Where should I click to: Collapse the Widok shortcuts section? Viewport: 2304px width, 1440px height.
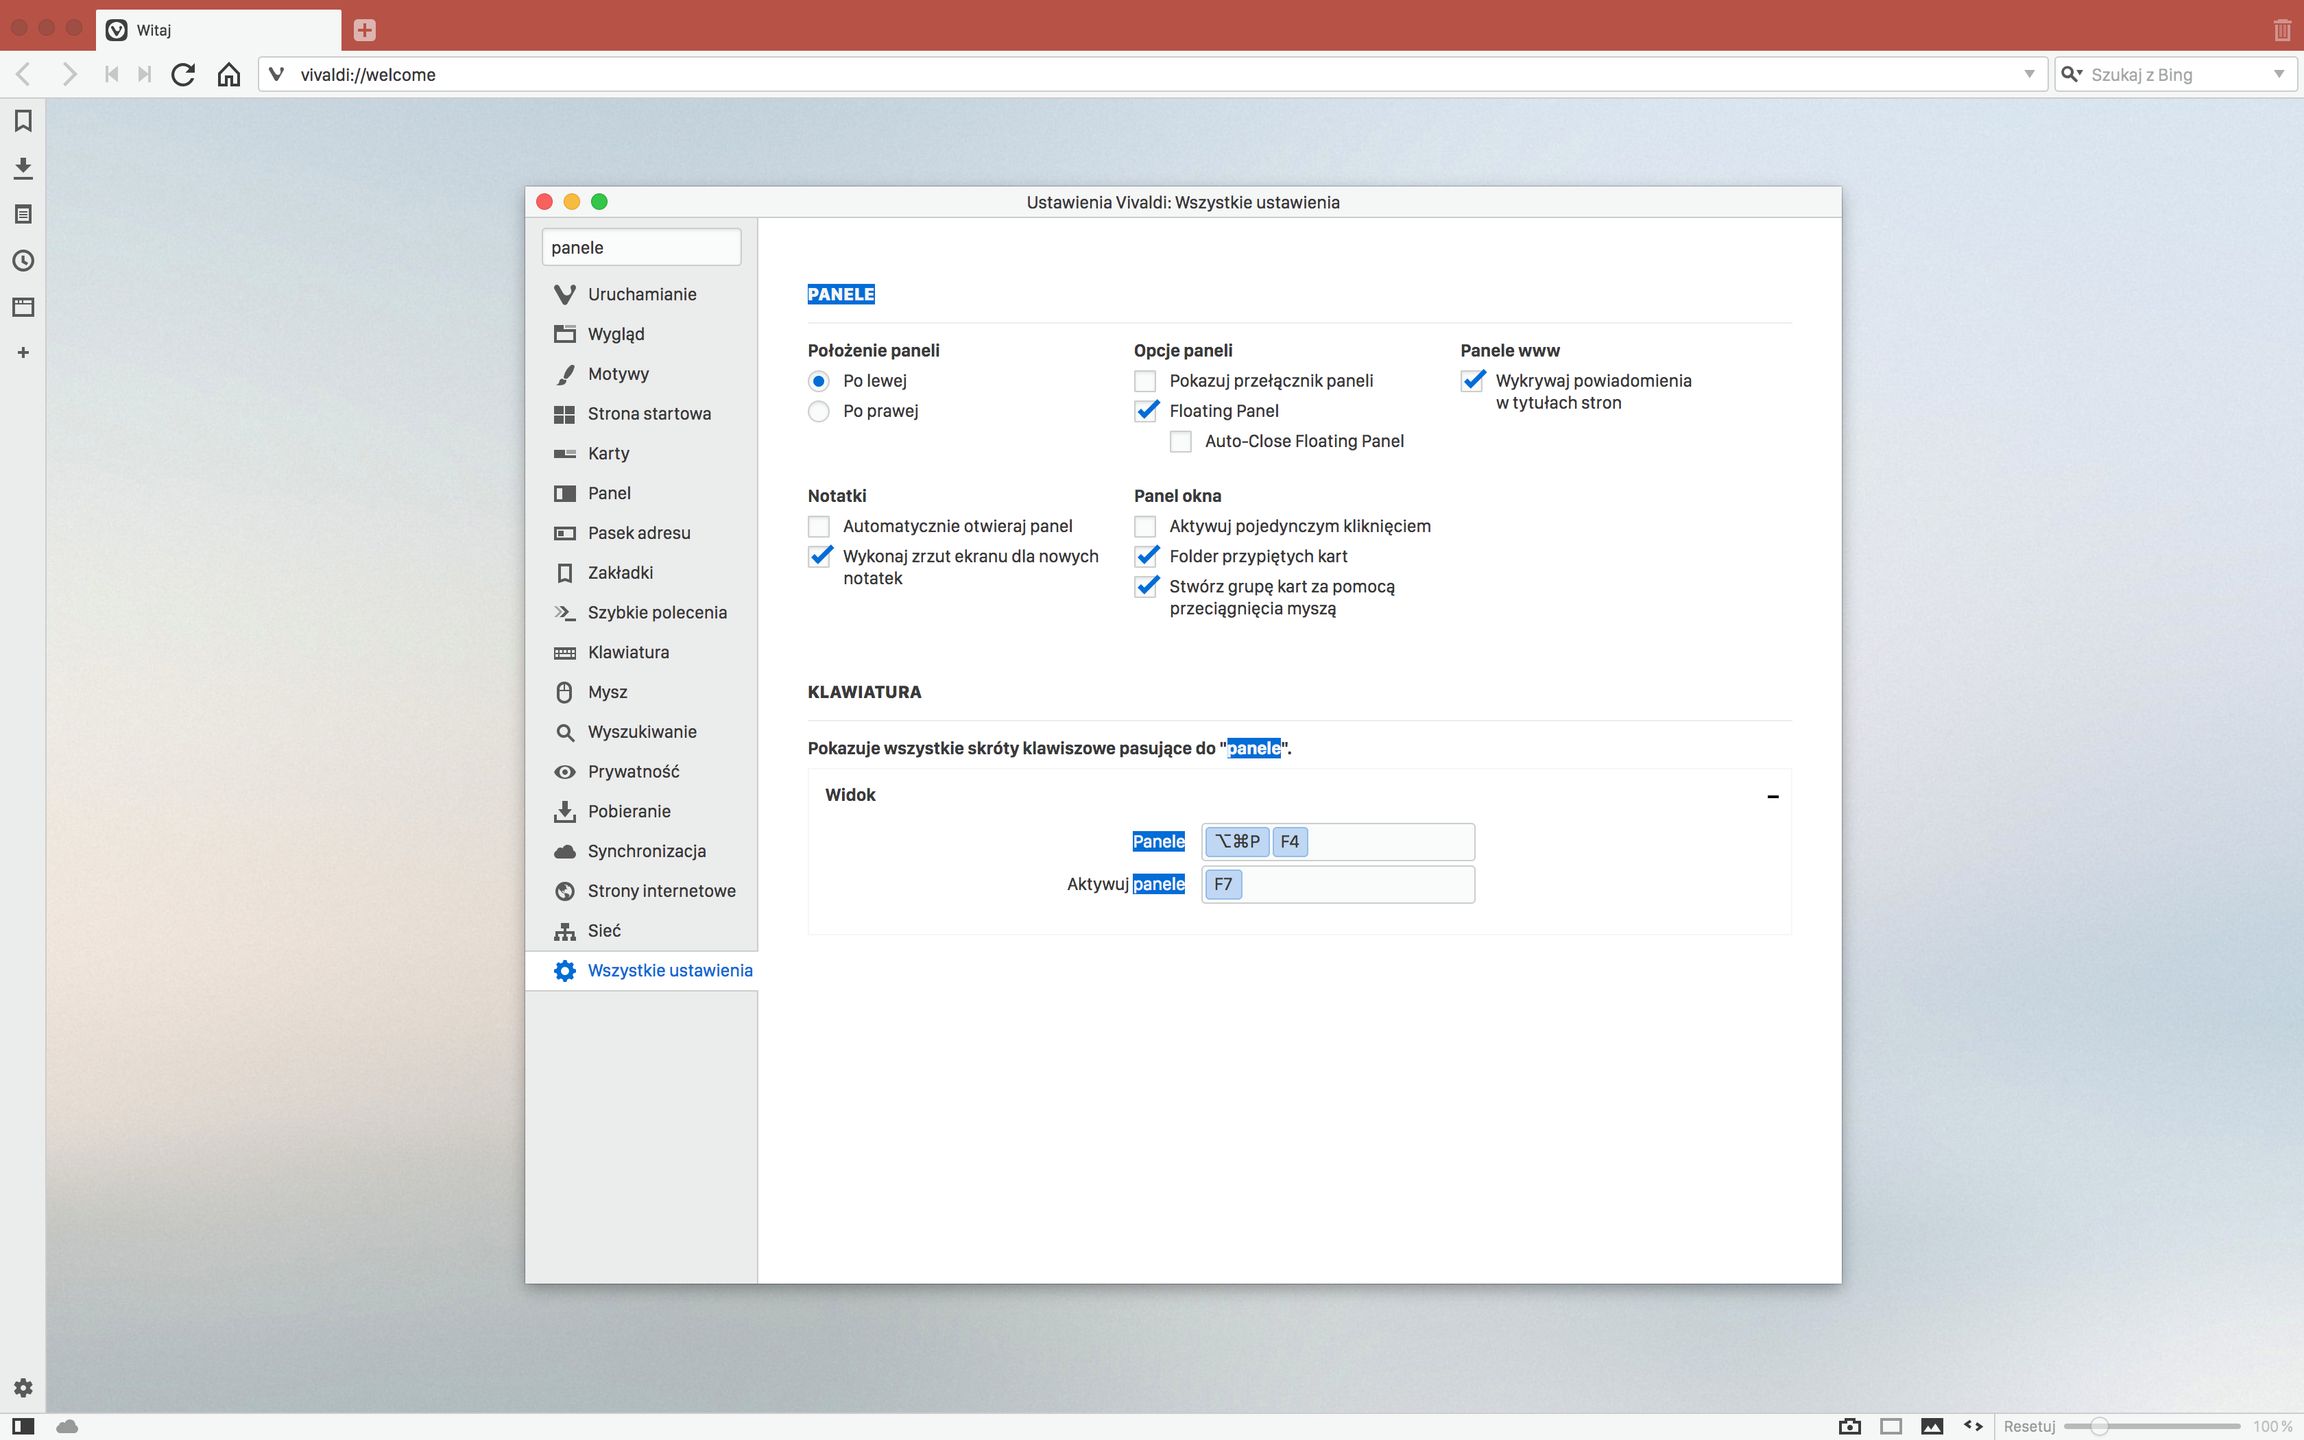click(1772, 796)
